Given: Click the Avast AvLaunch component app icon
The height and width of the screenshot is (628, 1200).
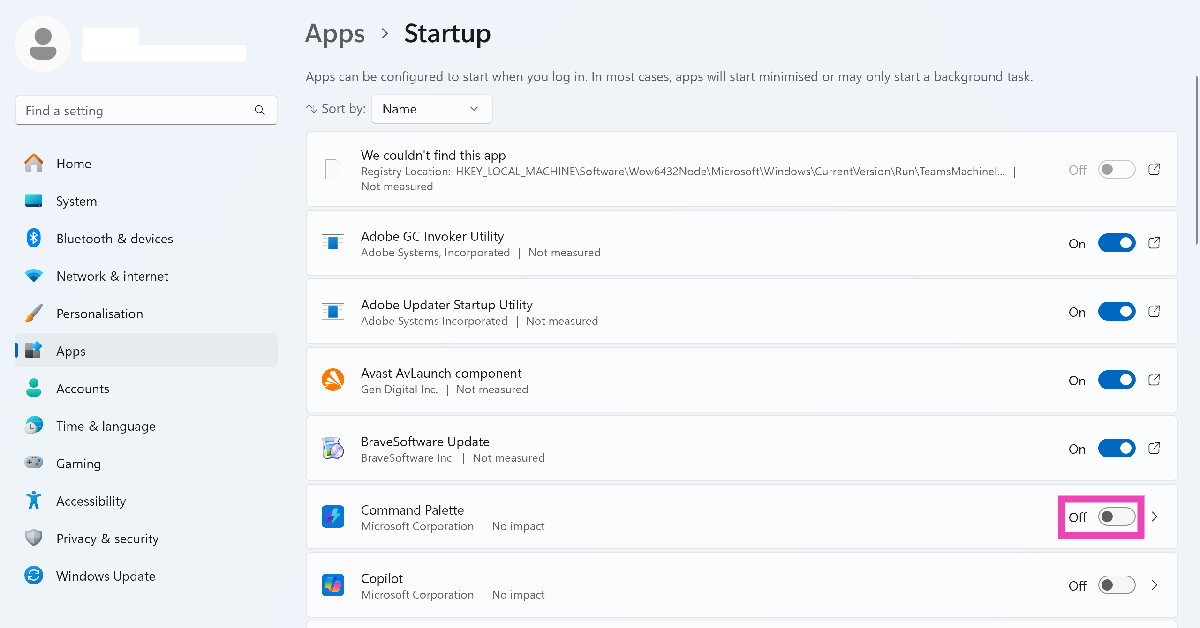Looking at the screenshot, I should pyautogui.click(x=333, y=380).
